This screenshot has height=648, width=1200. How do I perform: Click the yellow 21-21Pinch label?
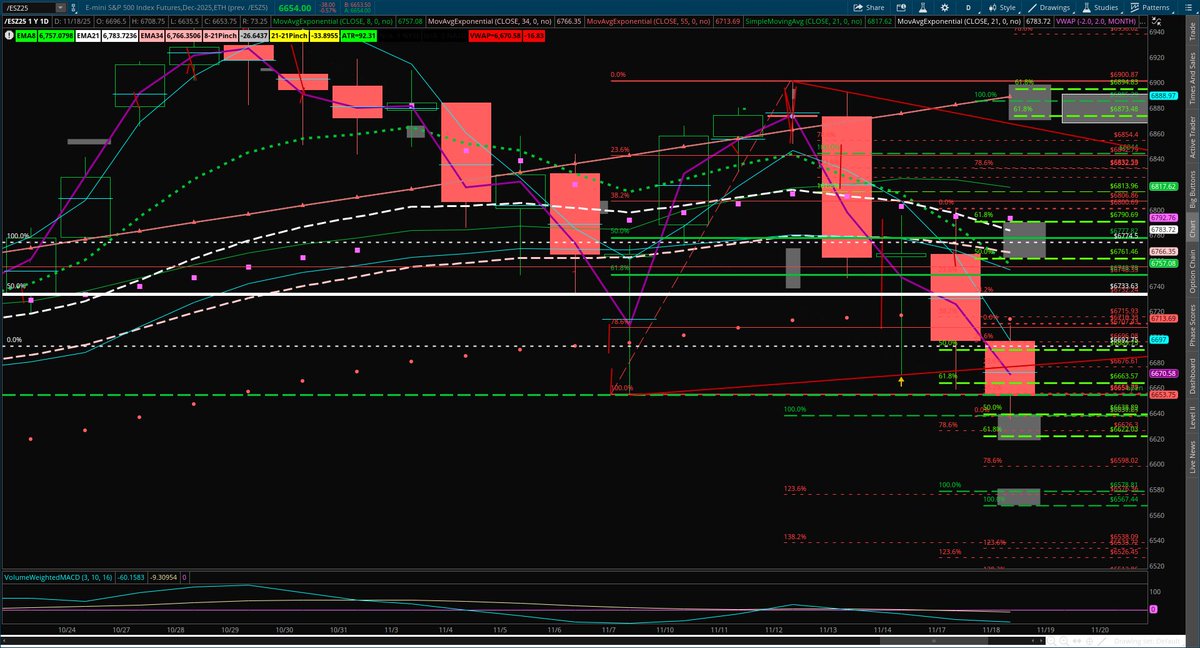point(289,35)
